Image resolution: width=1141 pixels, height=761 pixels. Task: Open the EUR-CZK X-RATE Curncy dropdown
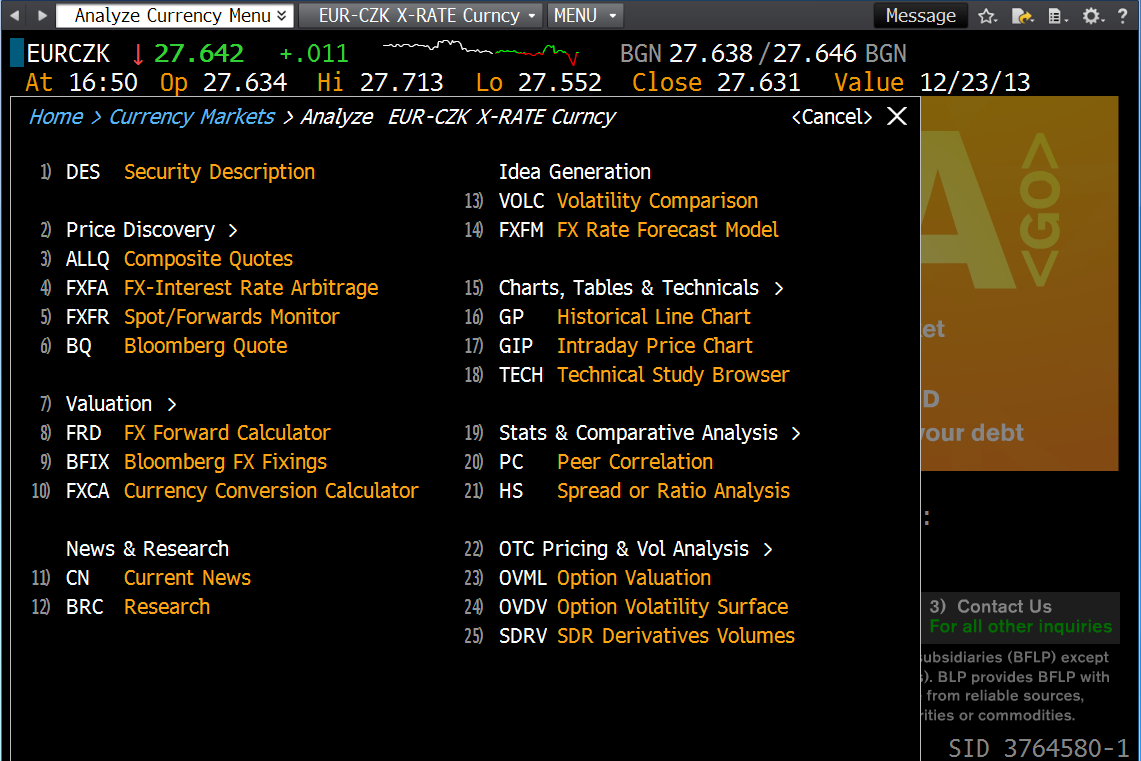tap(421, 15)
